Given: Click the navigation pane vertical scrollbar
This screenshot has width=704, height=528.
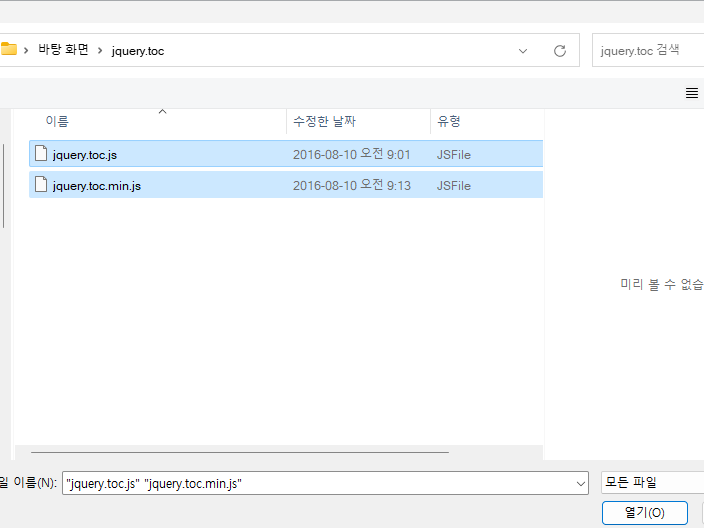Looking at the screenshot, I should click(4, 186).
